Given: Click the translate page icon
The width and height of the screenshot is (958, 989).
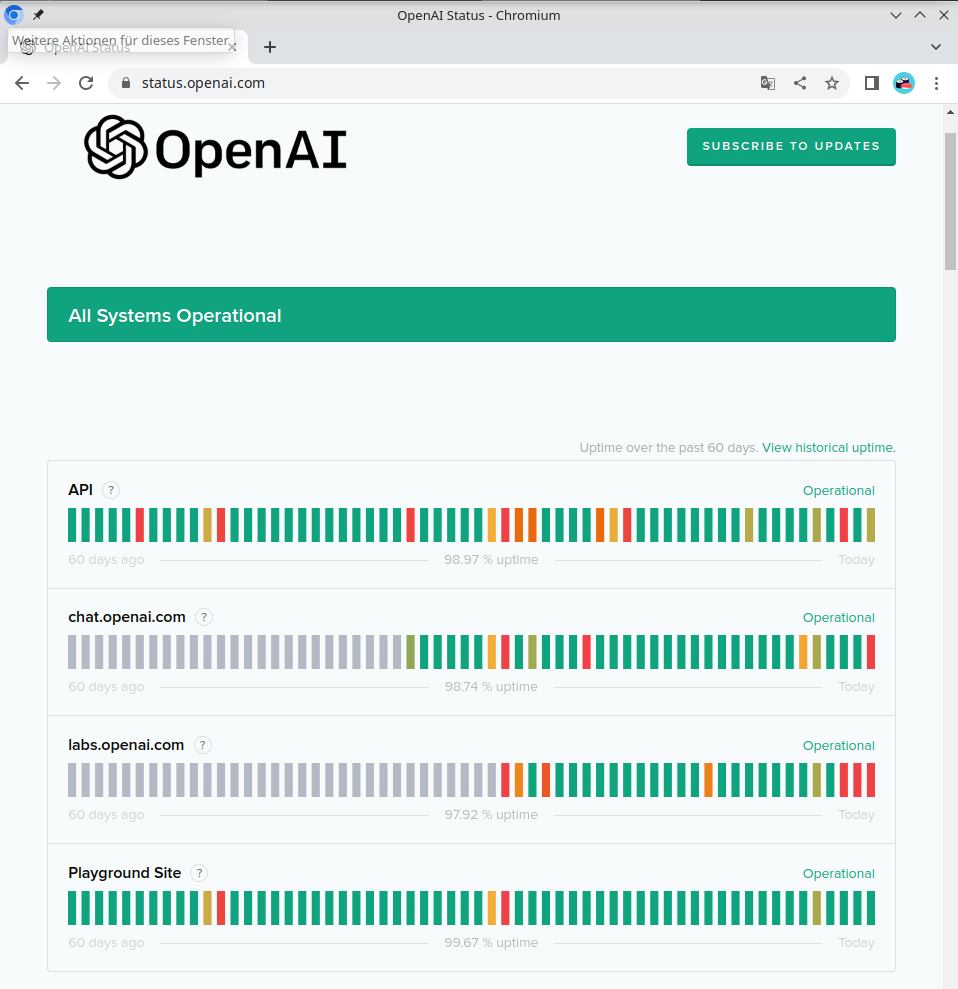Looking at the screenshot, I should tap(768, 83).
